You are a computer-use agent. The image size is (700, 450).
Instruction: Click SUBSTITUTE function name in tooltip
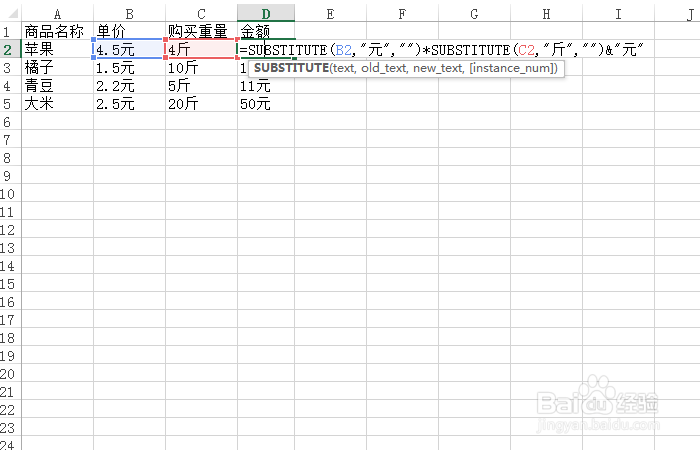292,68
